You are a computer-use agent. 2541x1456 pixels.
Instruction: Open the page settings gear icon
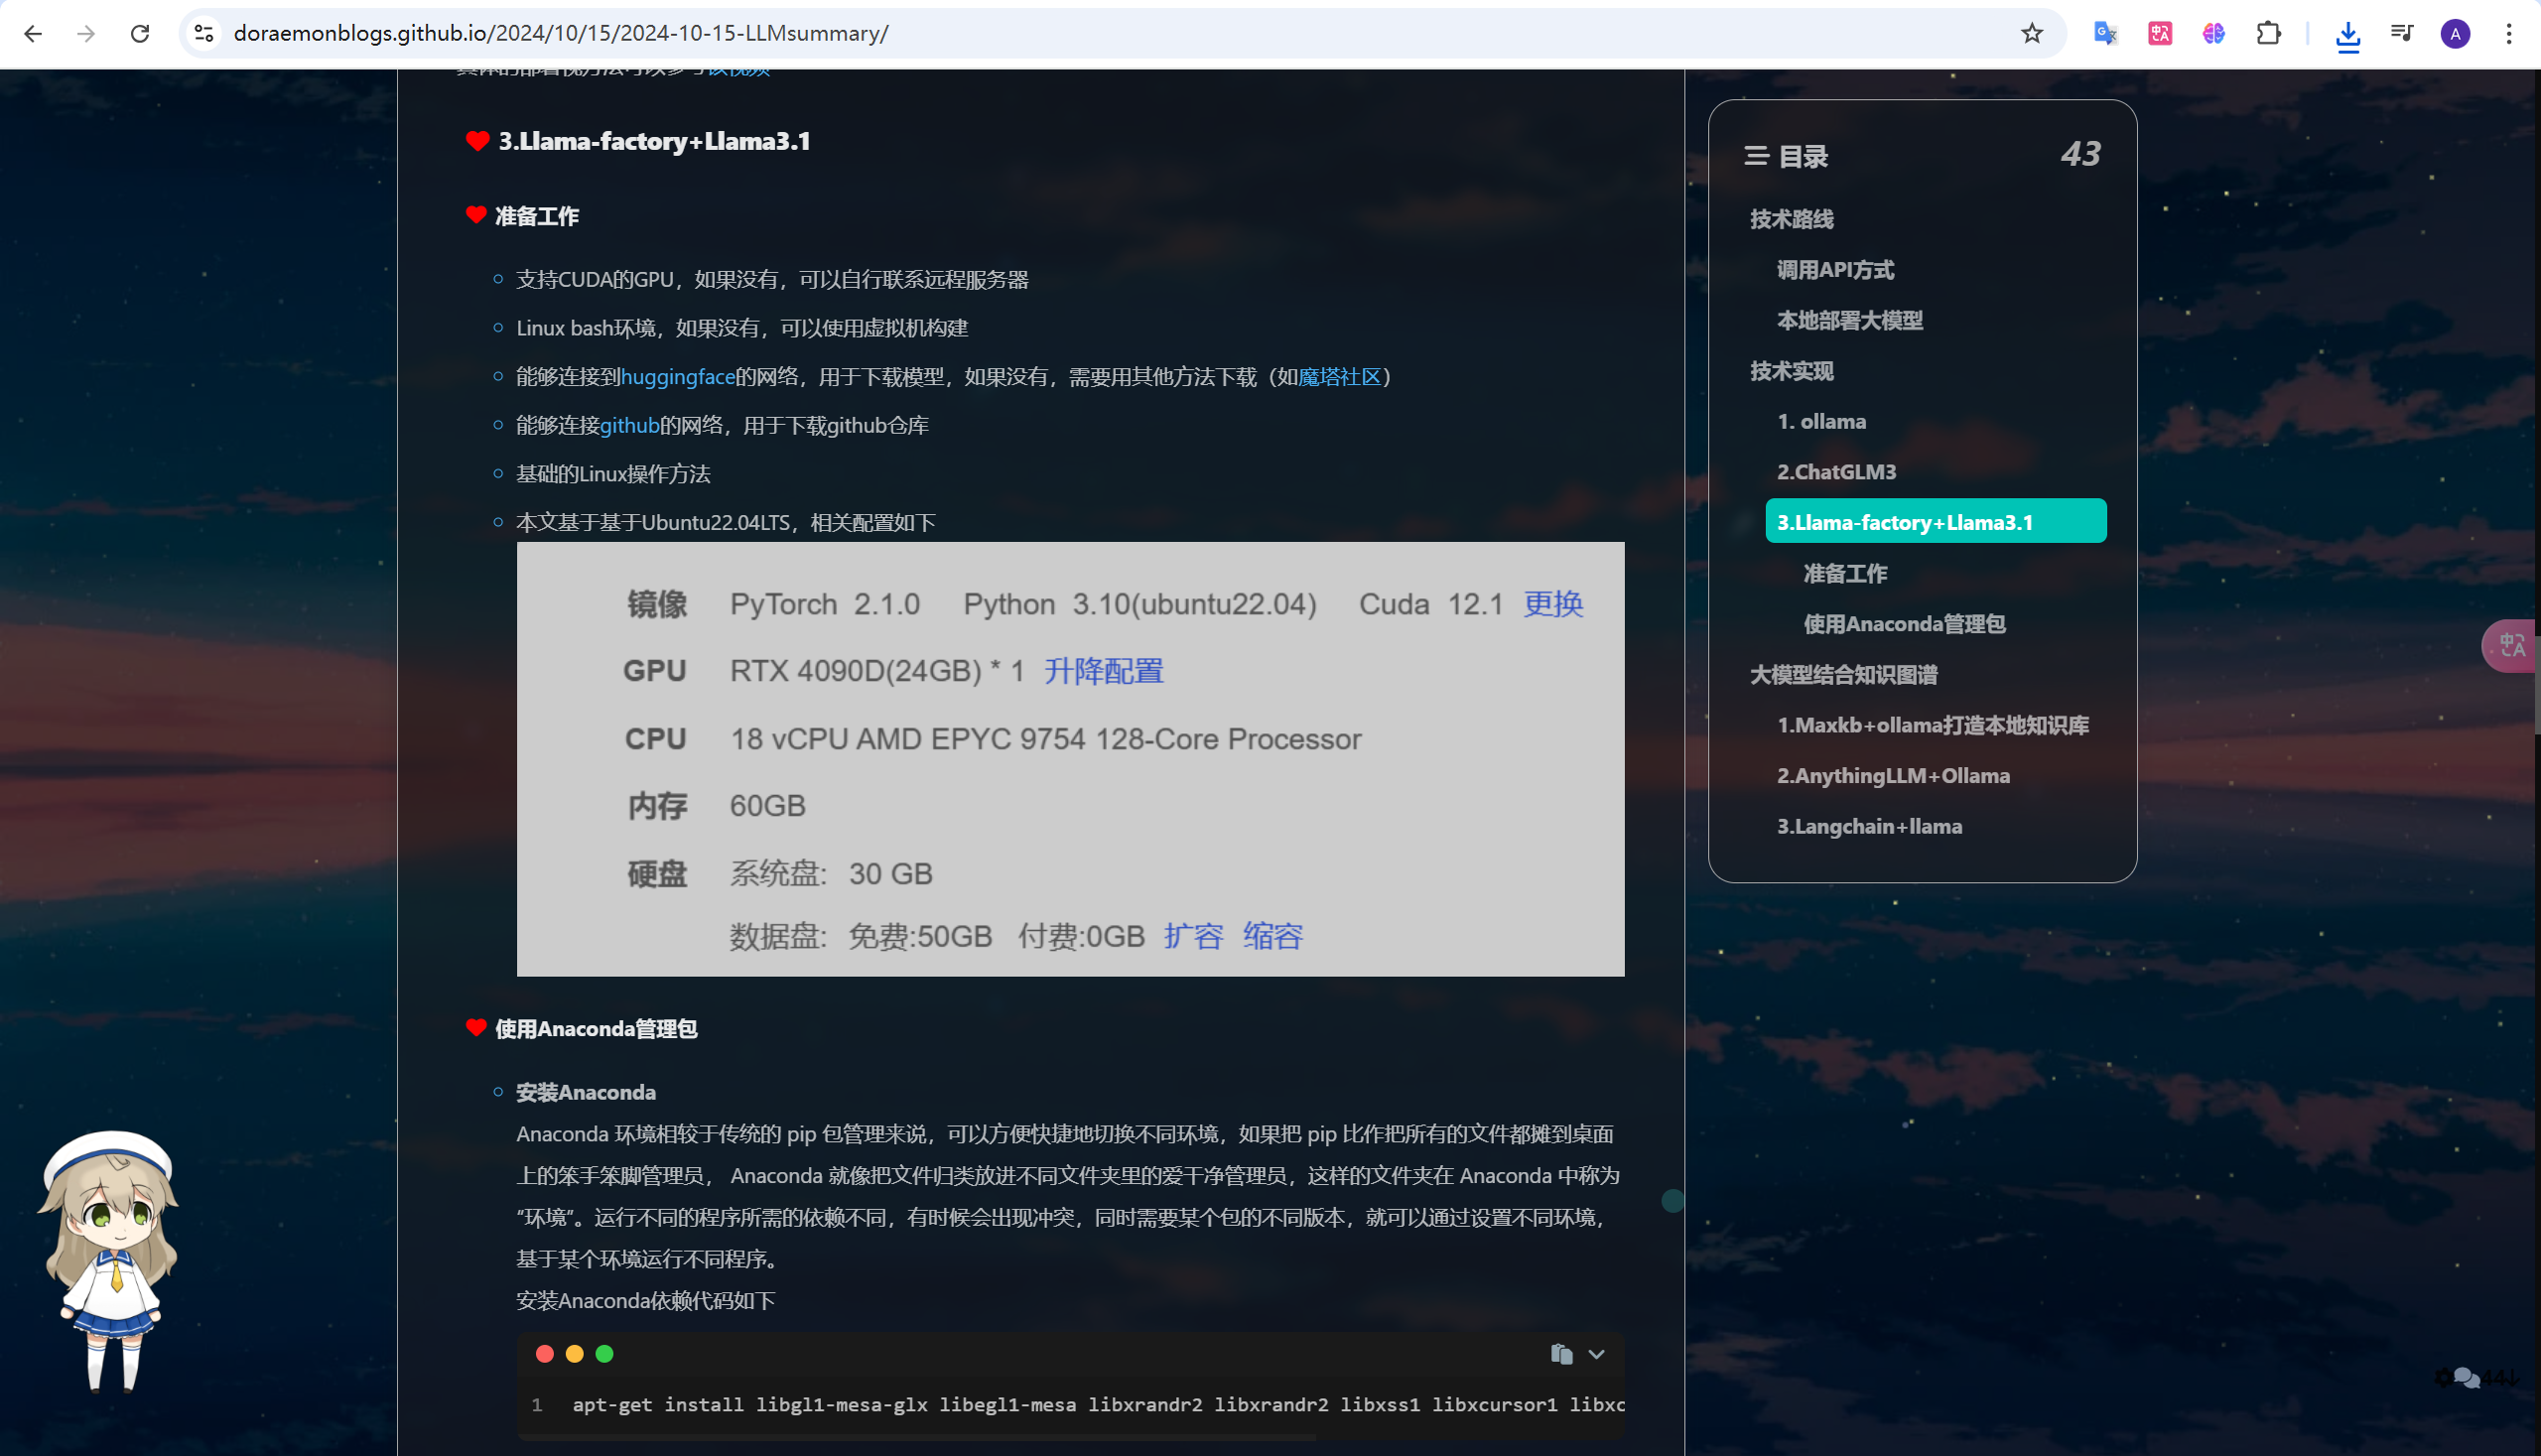pos(2443,1378)
